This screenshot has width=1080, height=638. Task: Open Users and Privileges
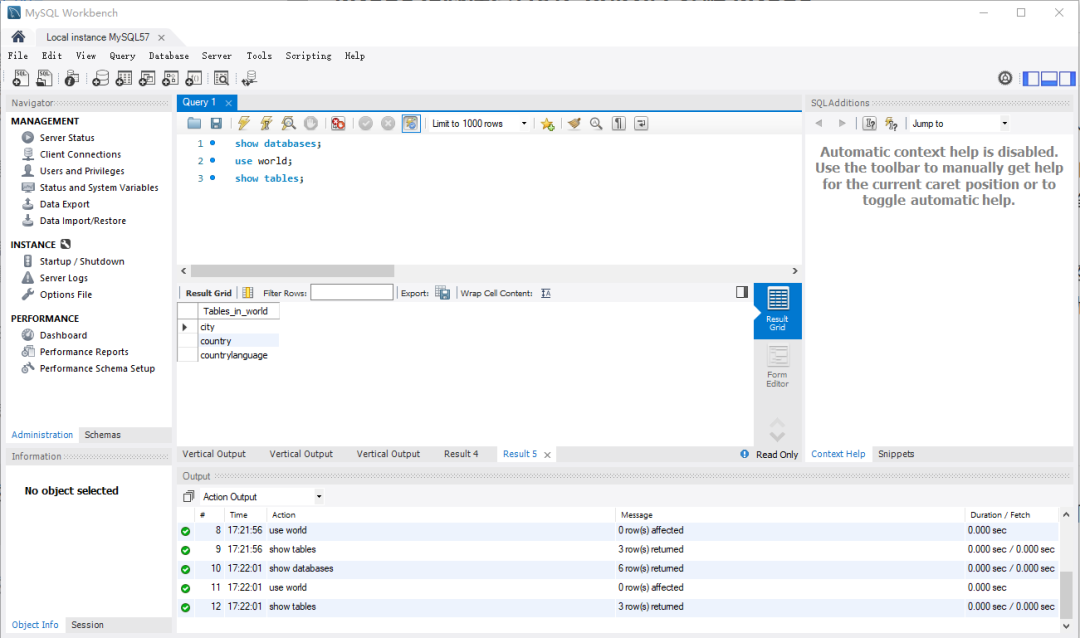(x=82, y=171)
